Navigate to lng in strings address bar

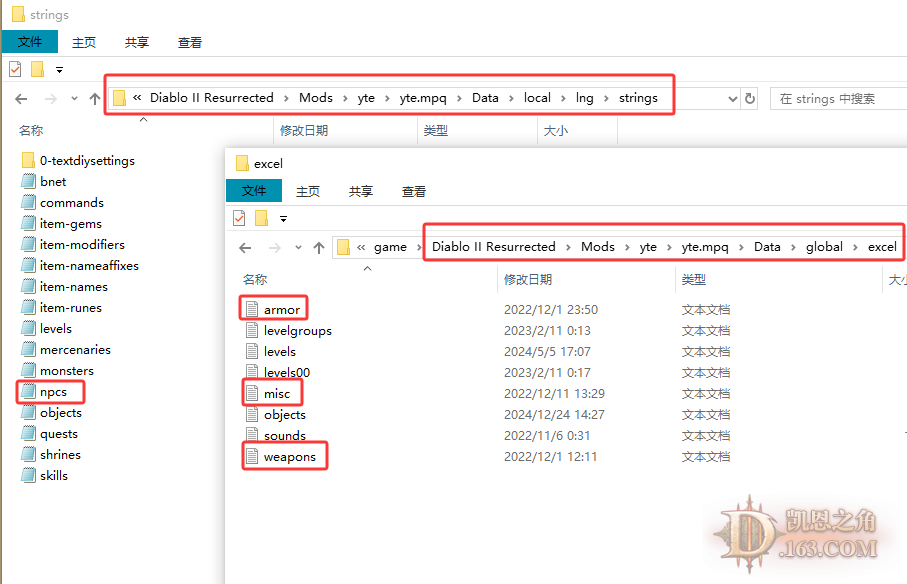(x=585, y=98)
